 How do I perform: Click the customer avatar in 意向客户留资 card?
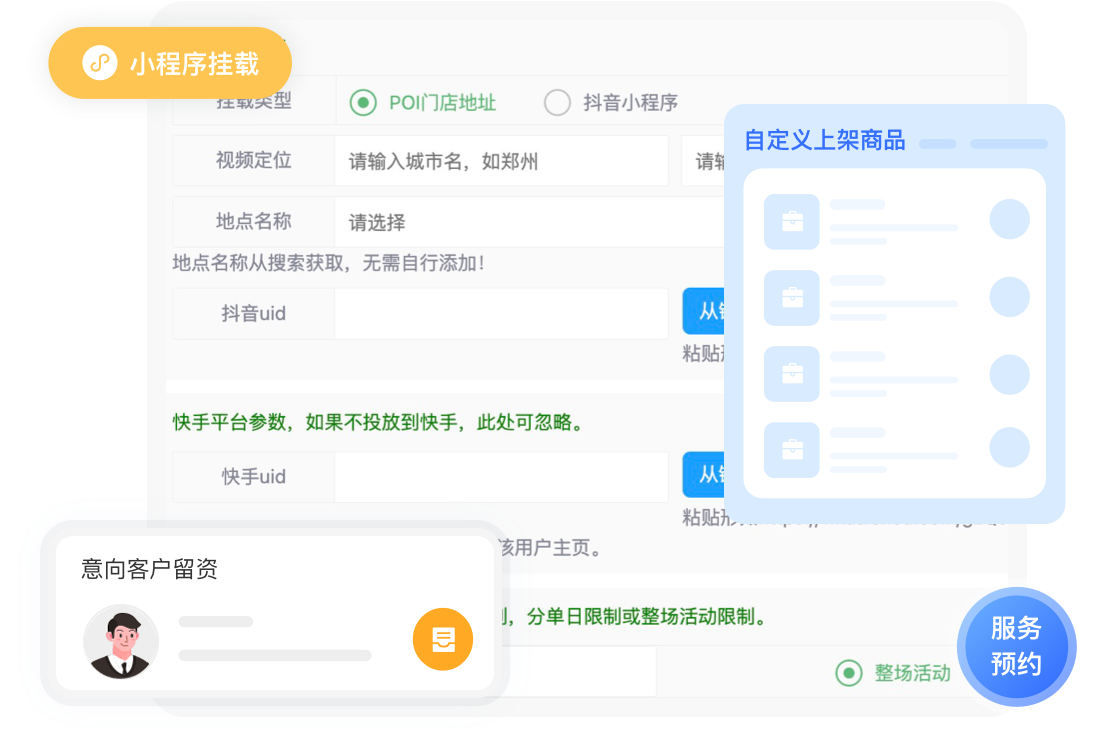[x=121, y=642]
